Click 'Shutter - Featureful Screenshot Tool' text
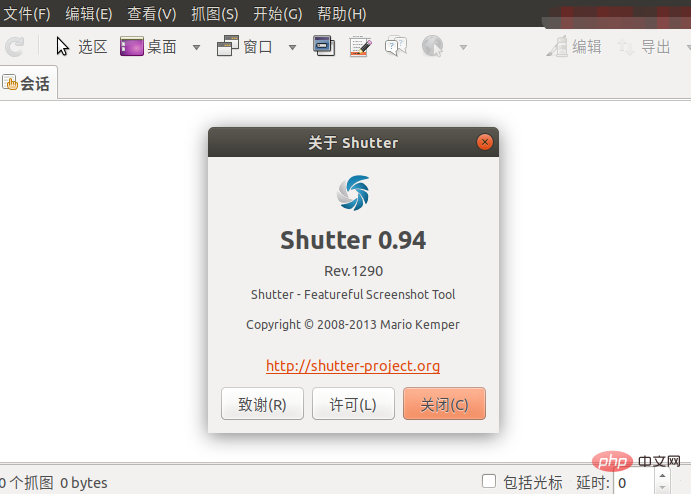Screen dimensions: 691x494 [353, 294]
